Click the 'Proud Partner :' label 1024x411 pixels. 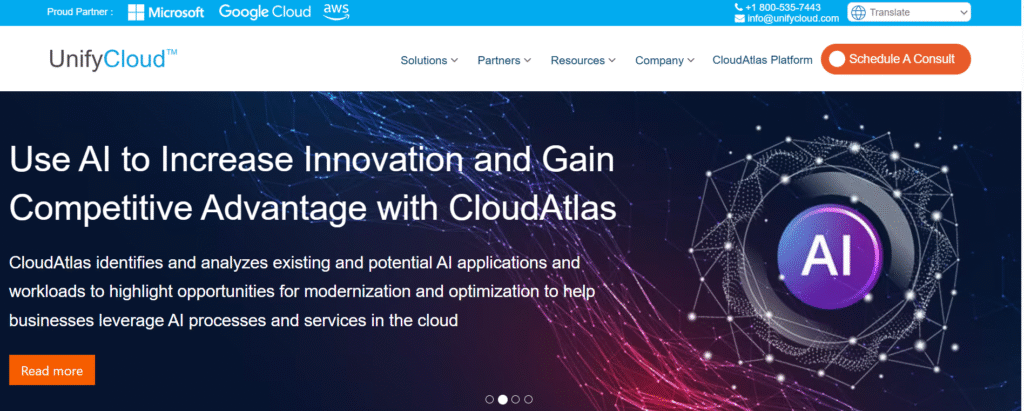(x=80, y=12)
